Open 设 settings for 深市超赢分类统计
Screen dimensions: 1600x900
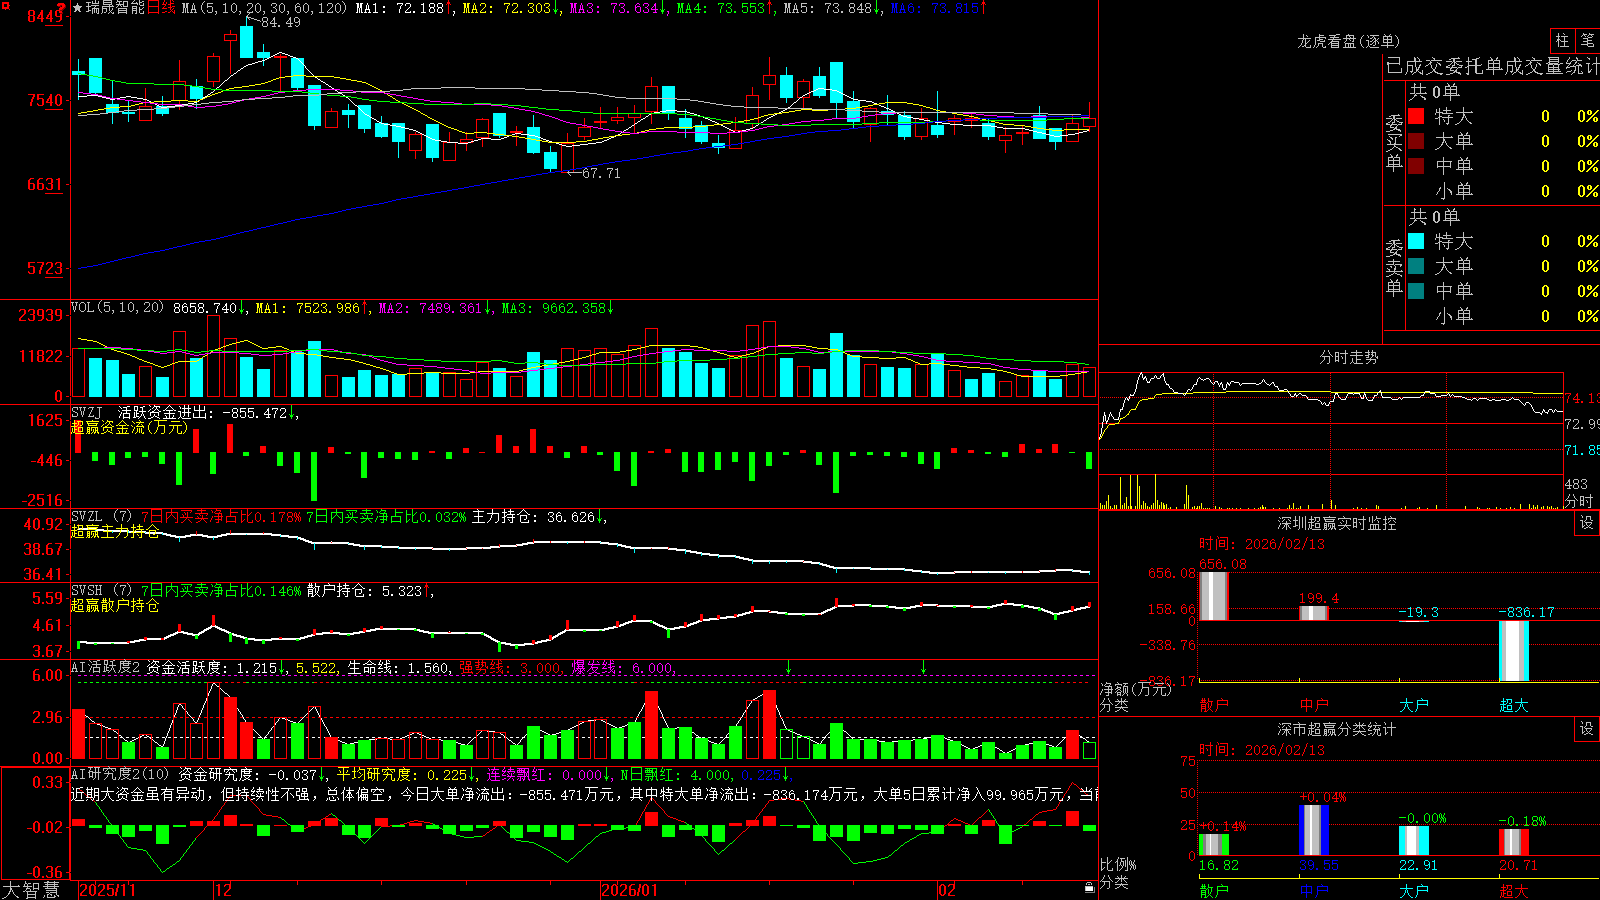(x=1587, y=729)
